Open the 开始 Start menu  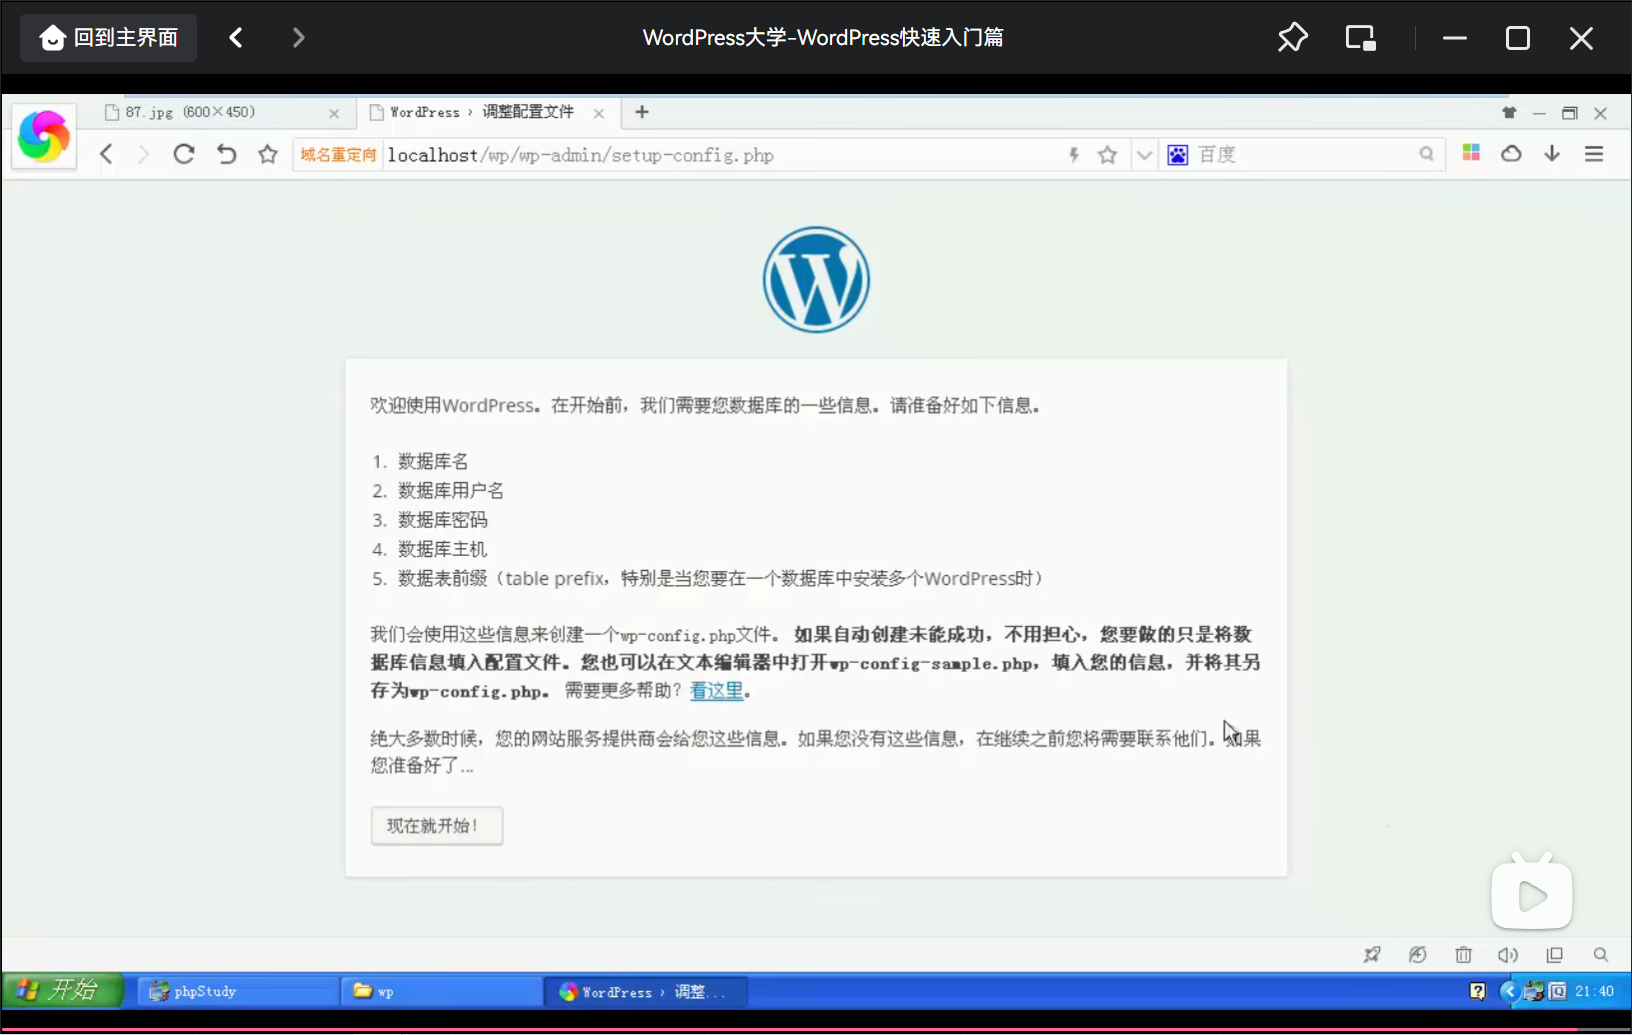tap(62, 991)
